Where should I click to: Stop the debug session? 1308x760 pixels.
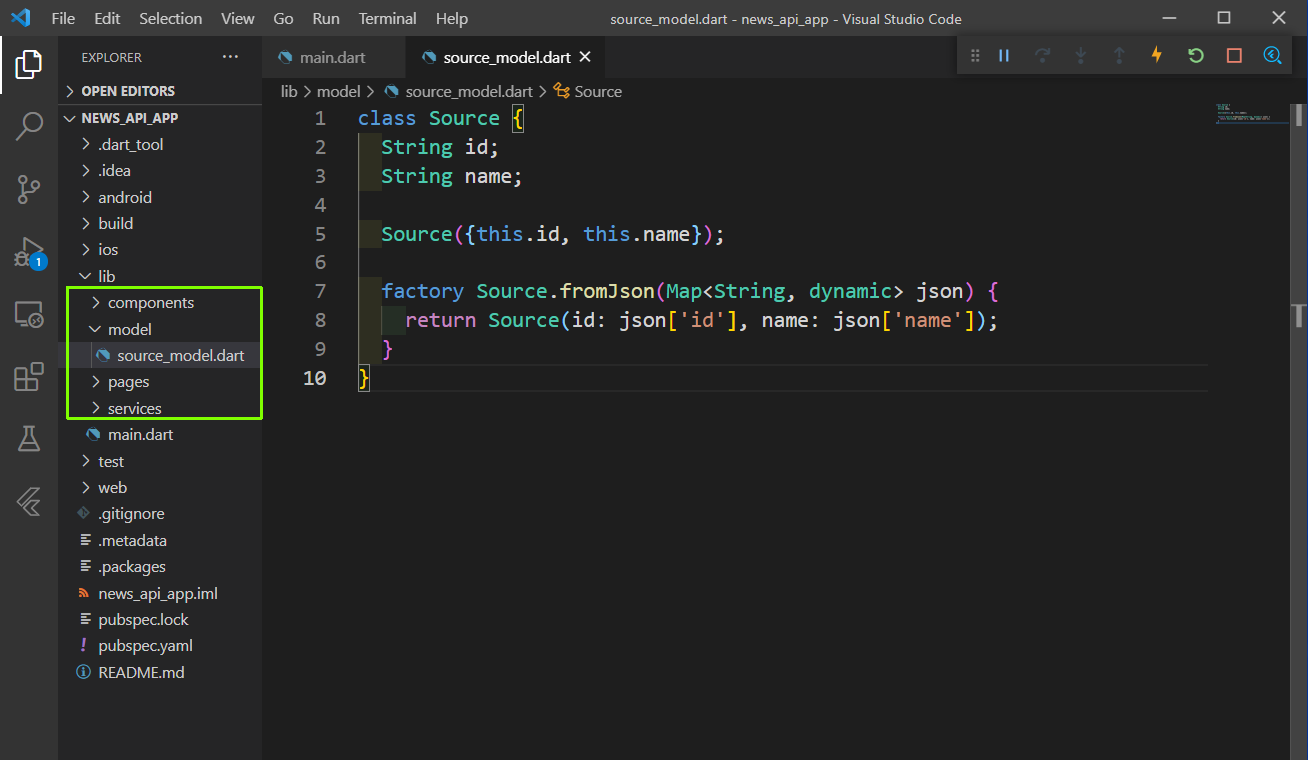tap(1234, 55)
